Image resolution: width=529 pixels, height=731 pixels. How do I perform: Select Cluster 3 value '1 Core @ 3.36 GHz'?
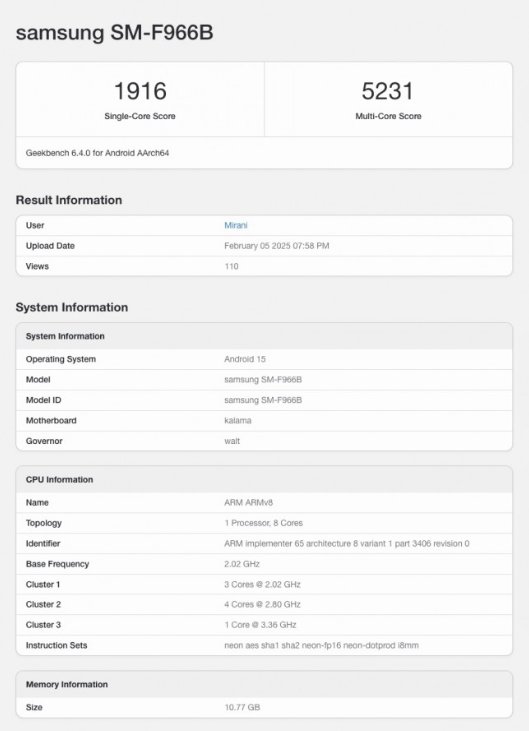(x=260, y=625)
